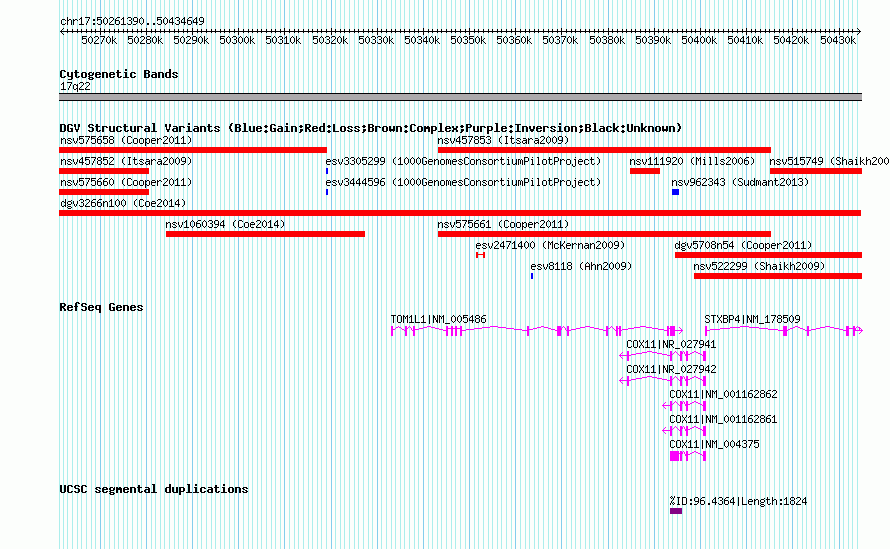890x549 pixels.
Task: Click the %ID:96.4364|Length:1824 duplication label
Action: click(x=738, y=501)
